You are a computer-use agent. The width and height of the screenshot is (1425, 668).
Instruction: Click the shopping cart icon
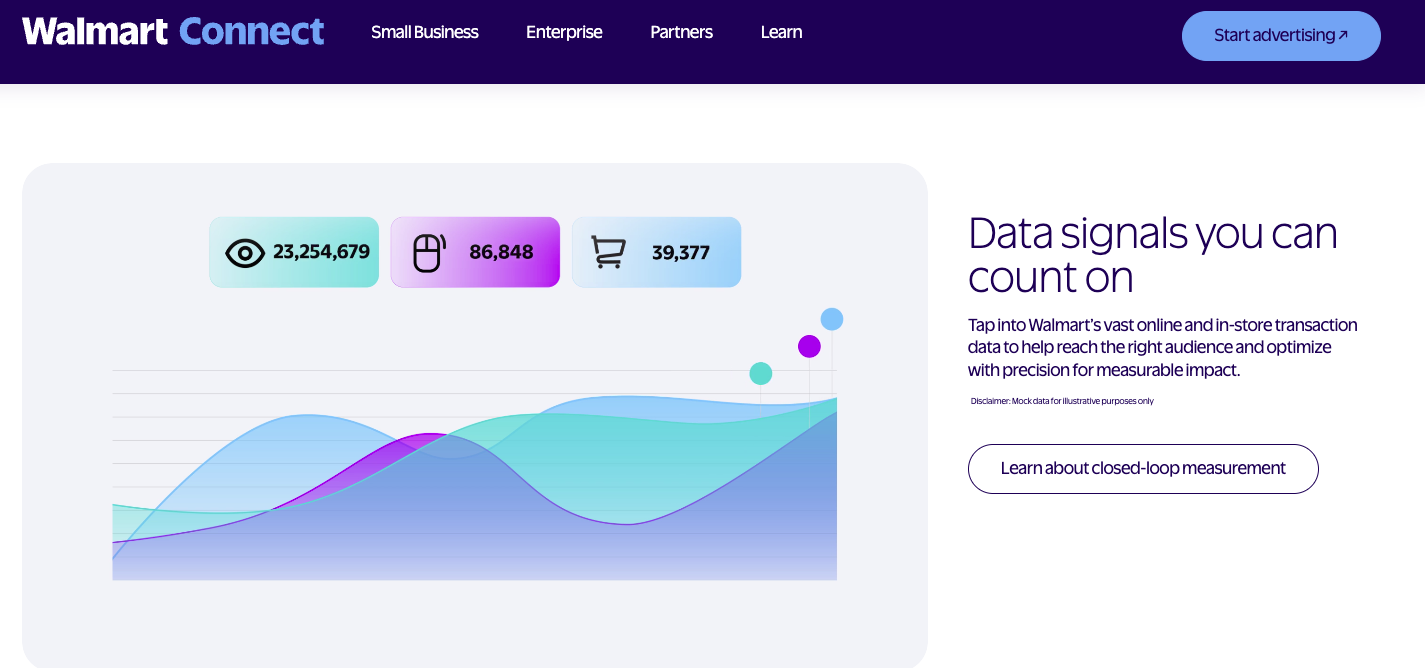pyautogui.click(x=608, y=252)
